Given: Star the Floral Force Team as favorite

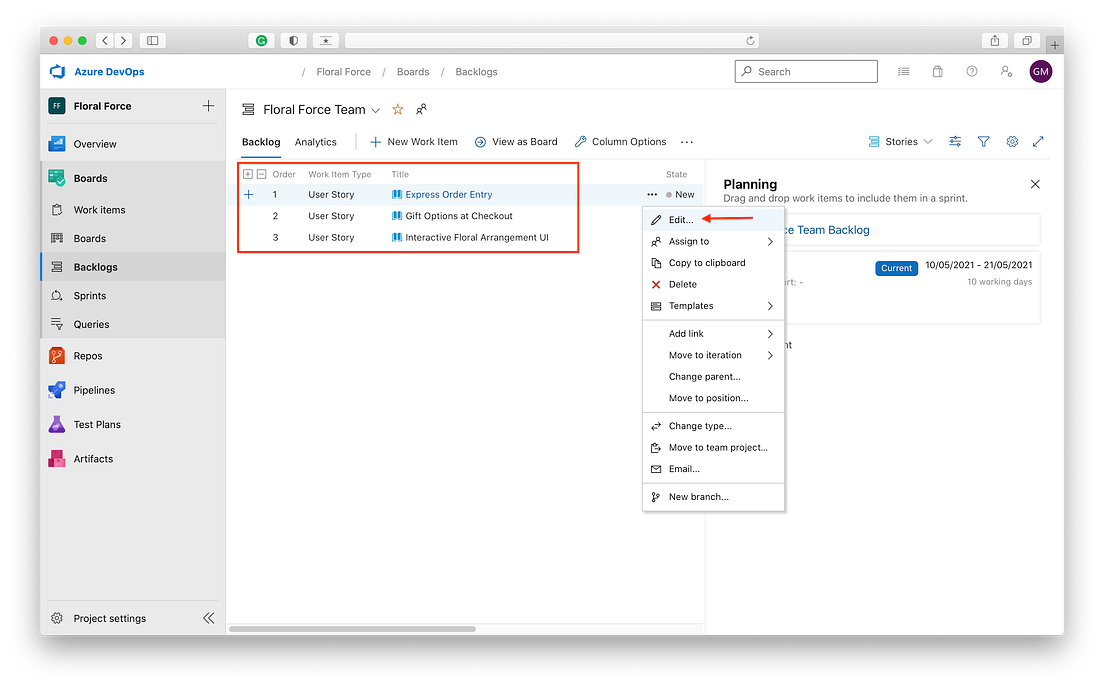Looking at the screenshot, I should pos(397,109).
